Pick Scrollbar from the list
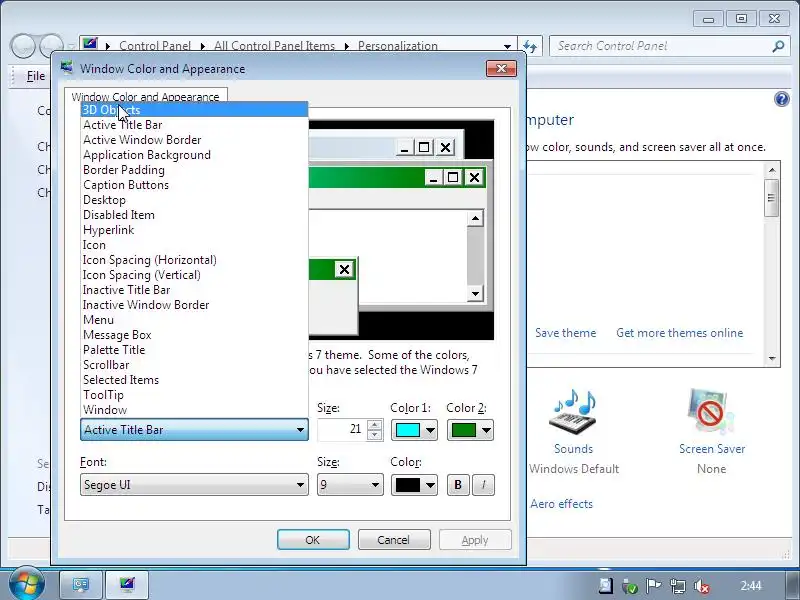800x600 pixels. 194,365
